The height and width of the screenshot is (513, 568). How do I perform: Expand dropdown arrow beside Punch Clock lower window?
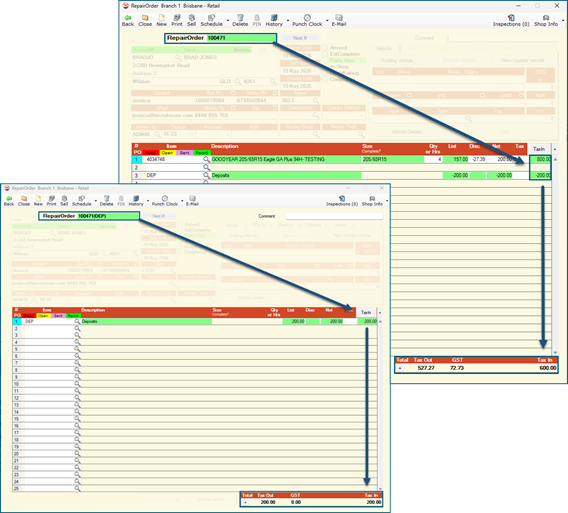pos(182,201)
